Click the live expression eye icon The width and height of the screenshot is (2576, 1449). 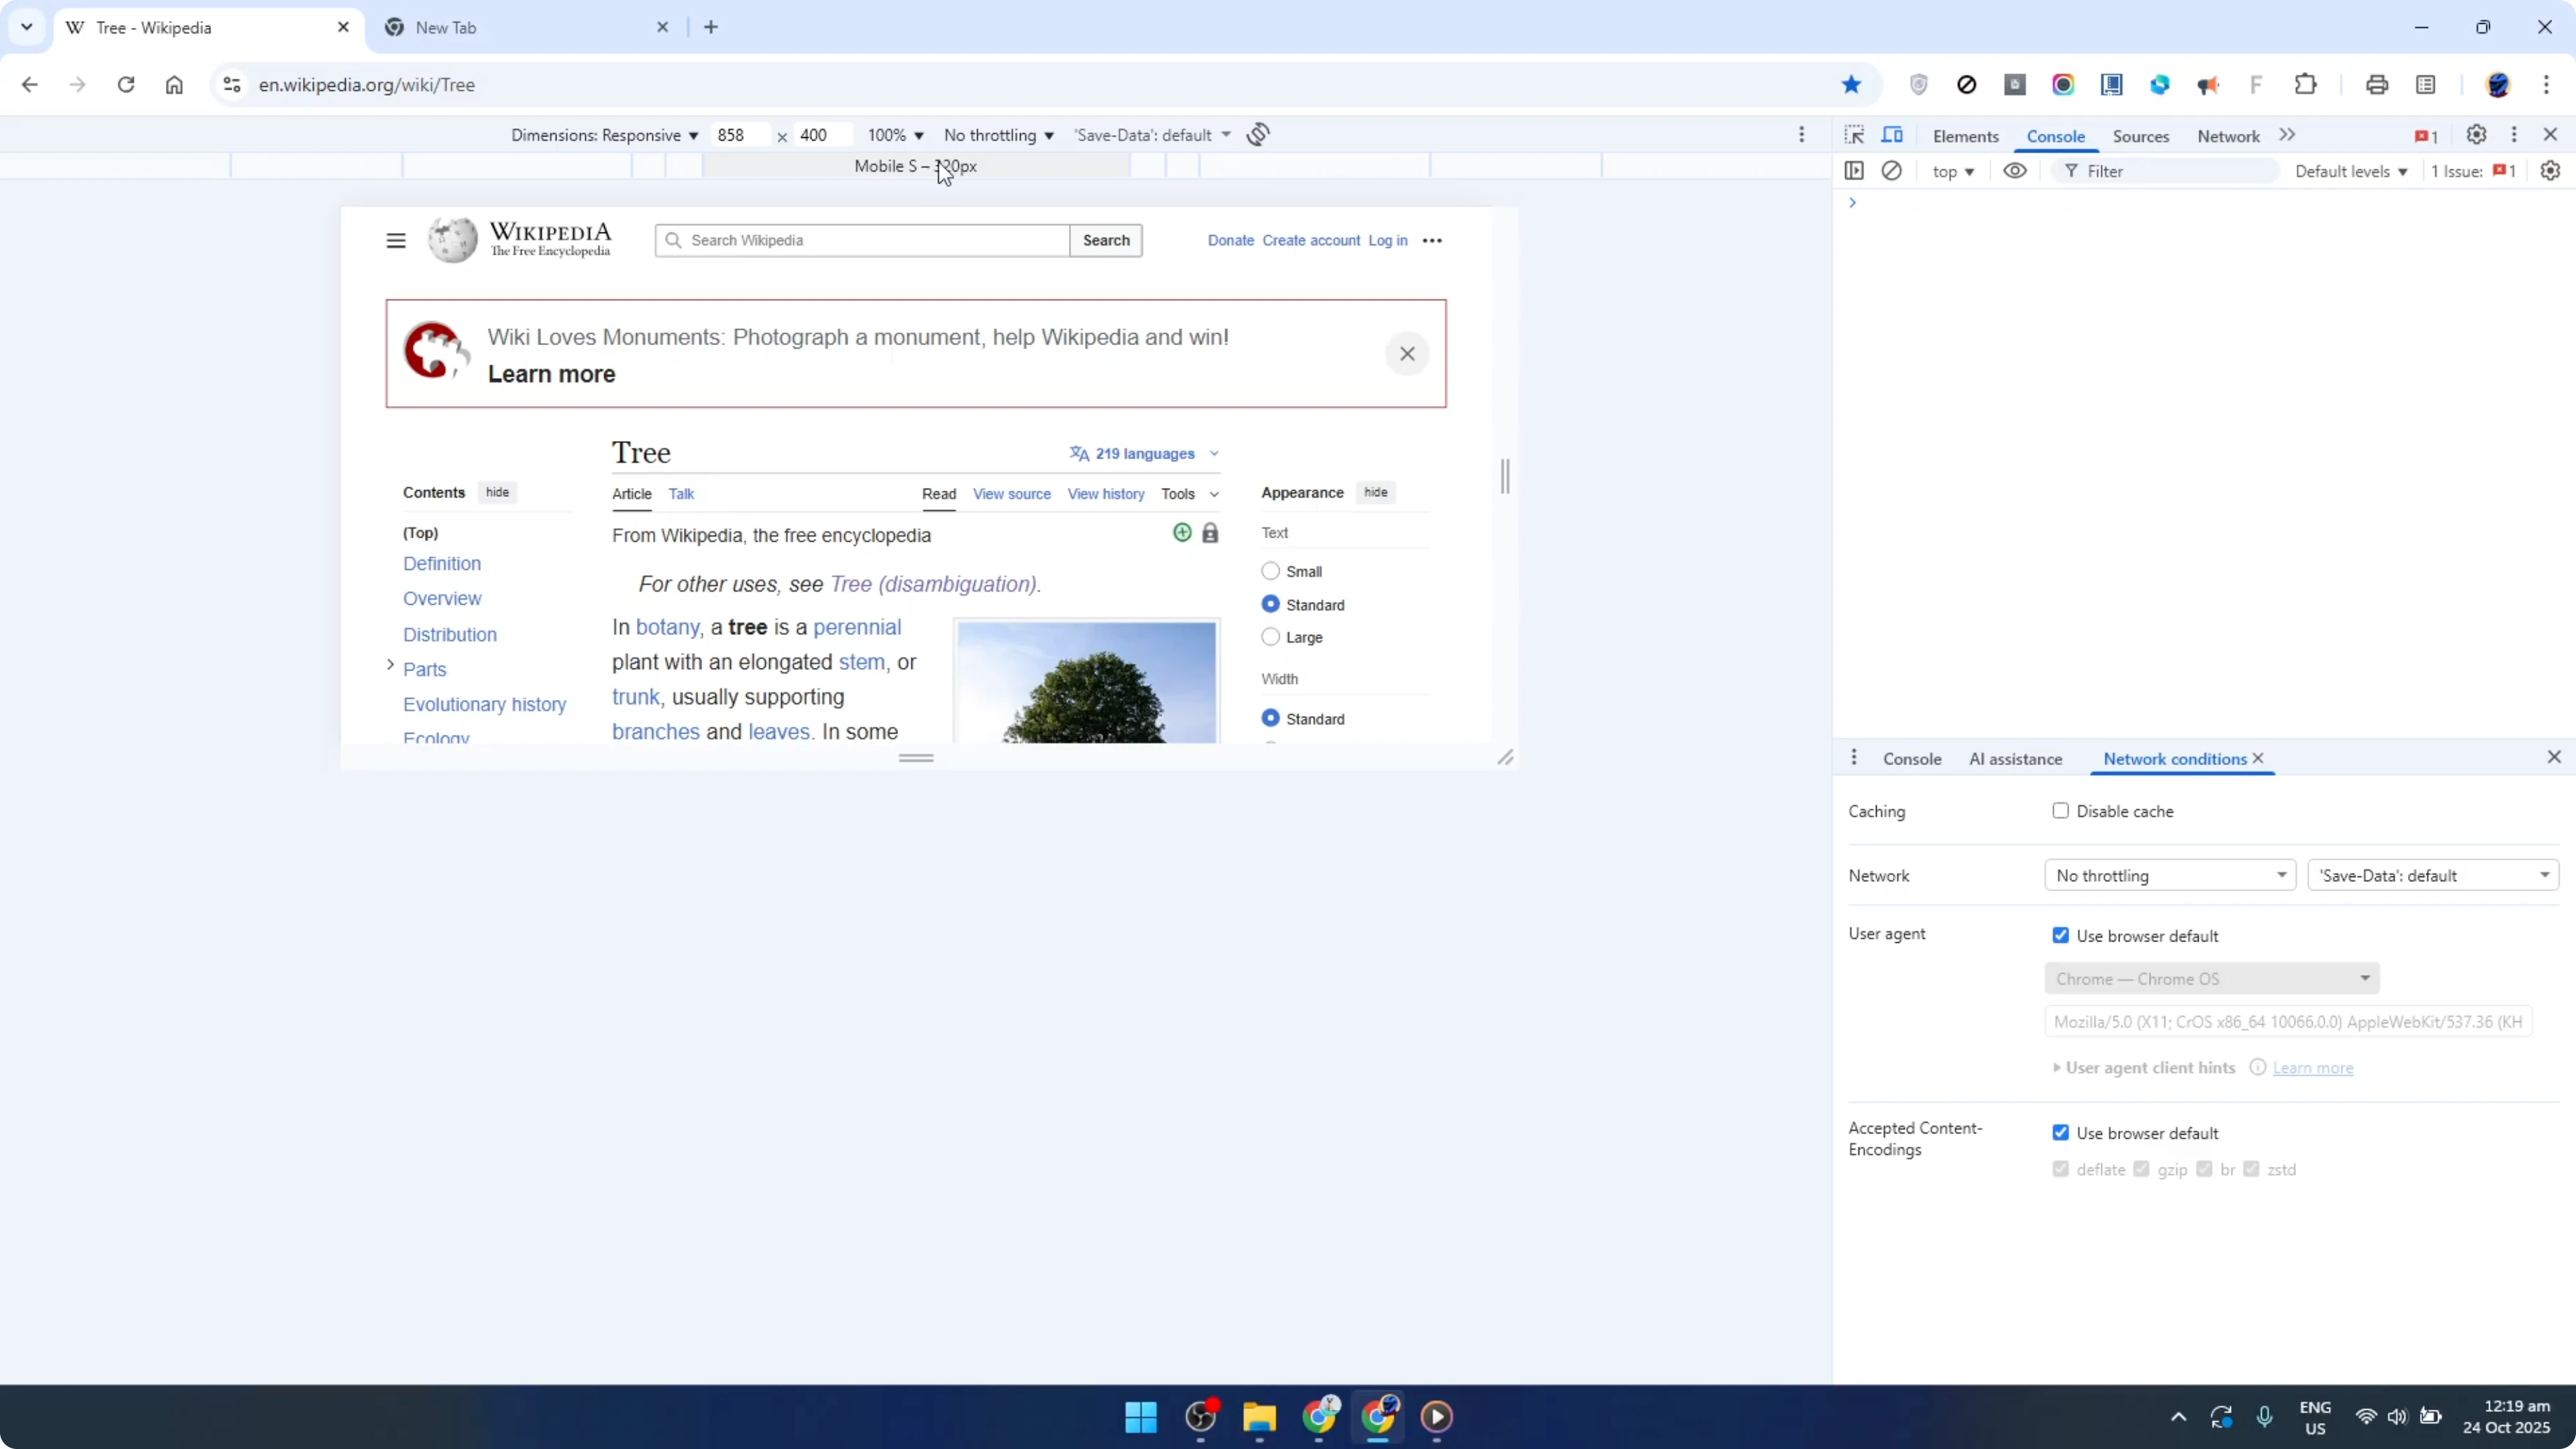point(2015,171)
